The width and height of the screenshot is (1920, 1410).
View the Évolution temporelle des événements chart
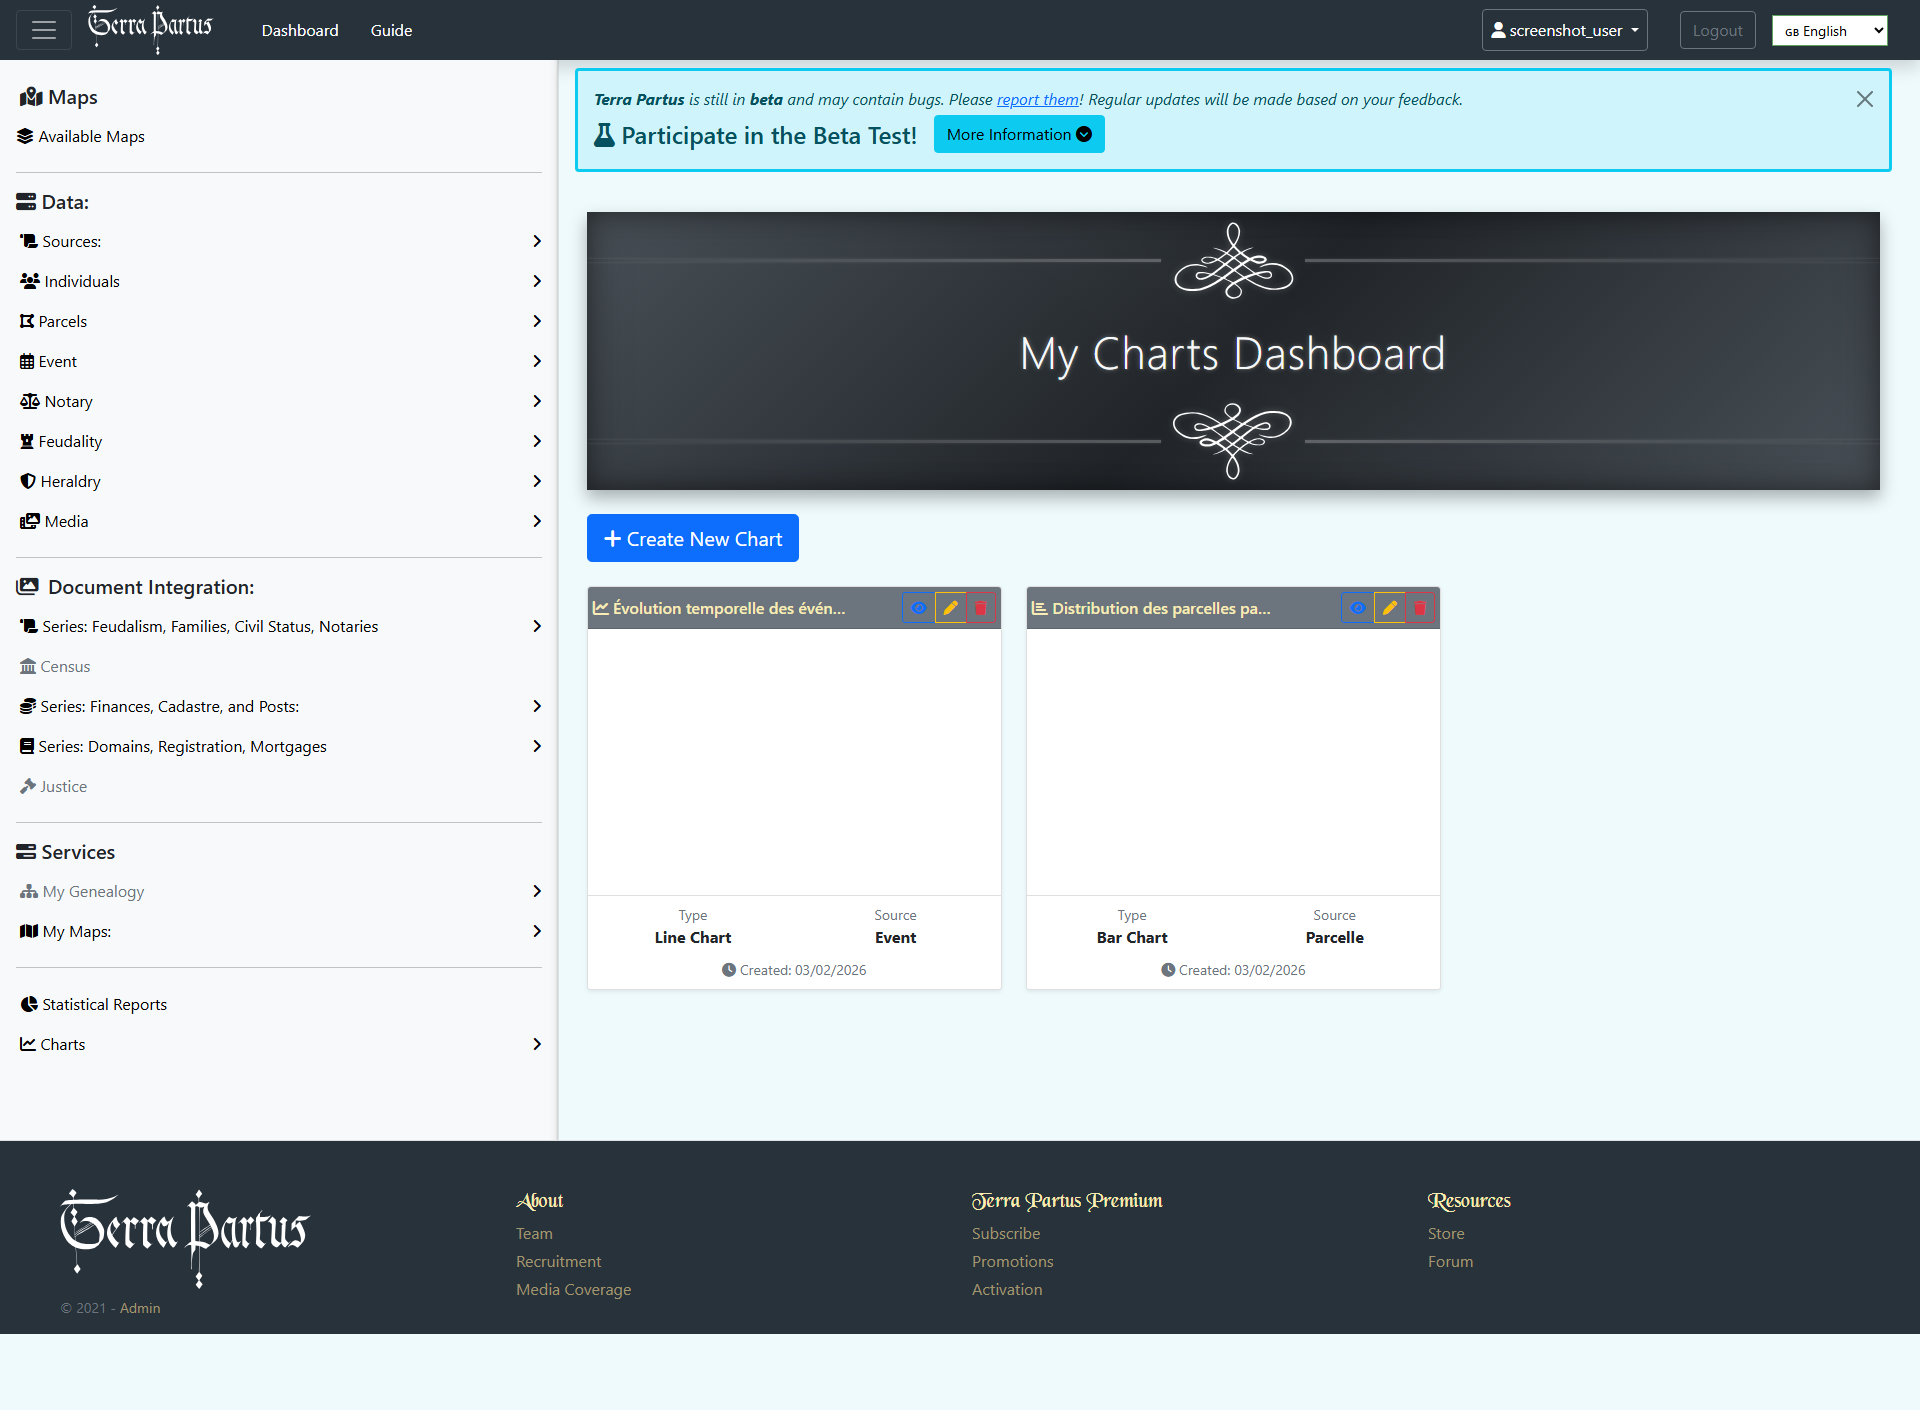(918, 607)
